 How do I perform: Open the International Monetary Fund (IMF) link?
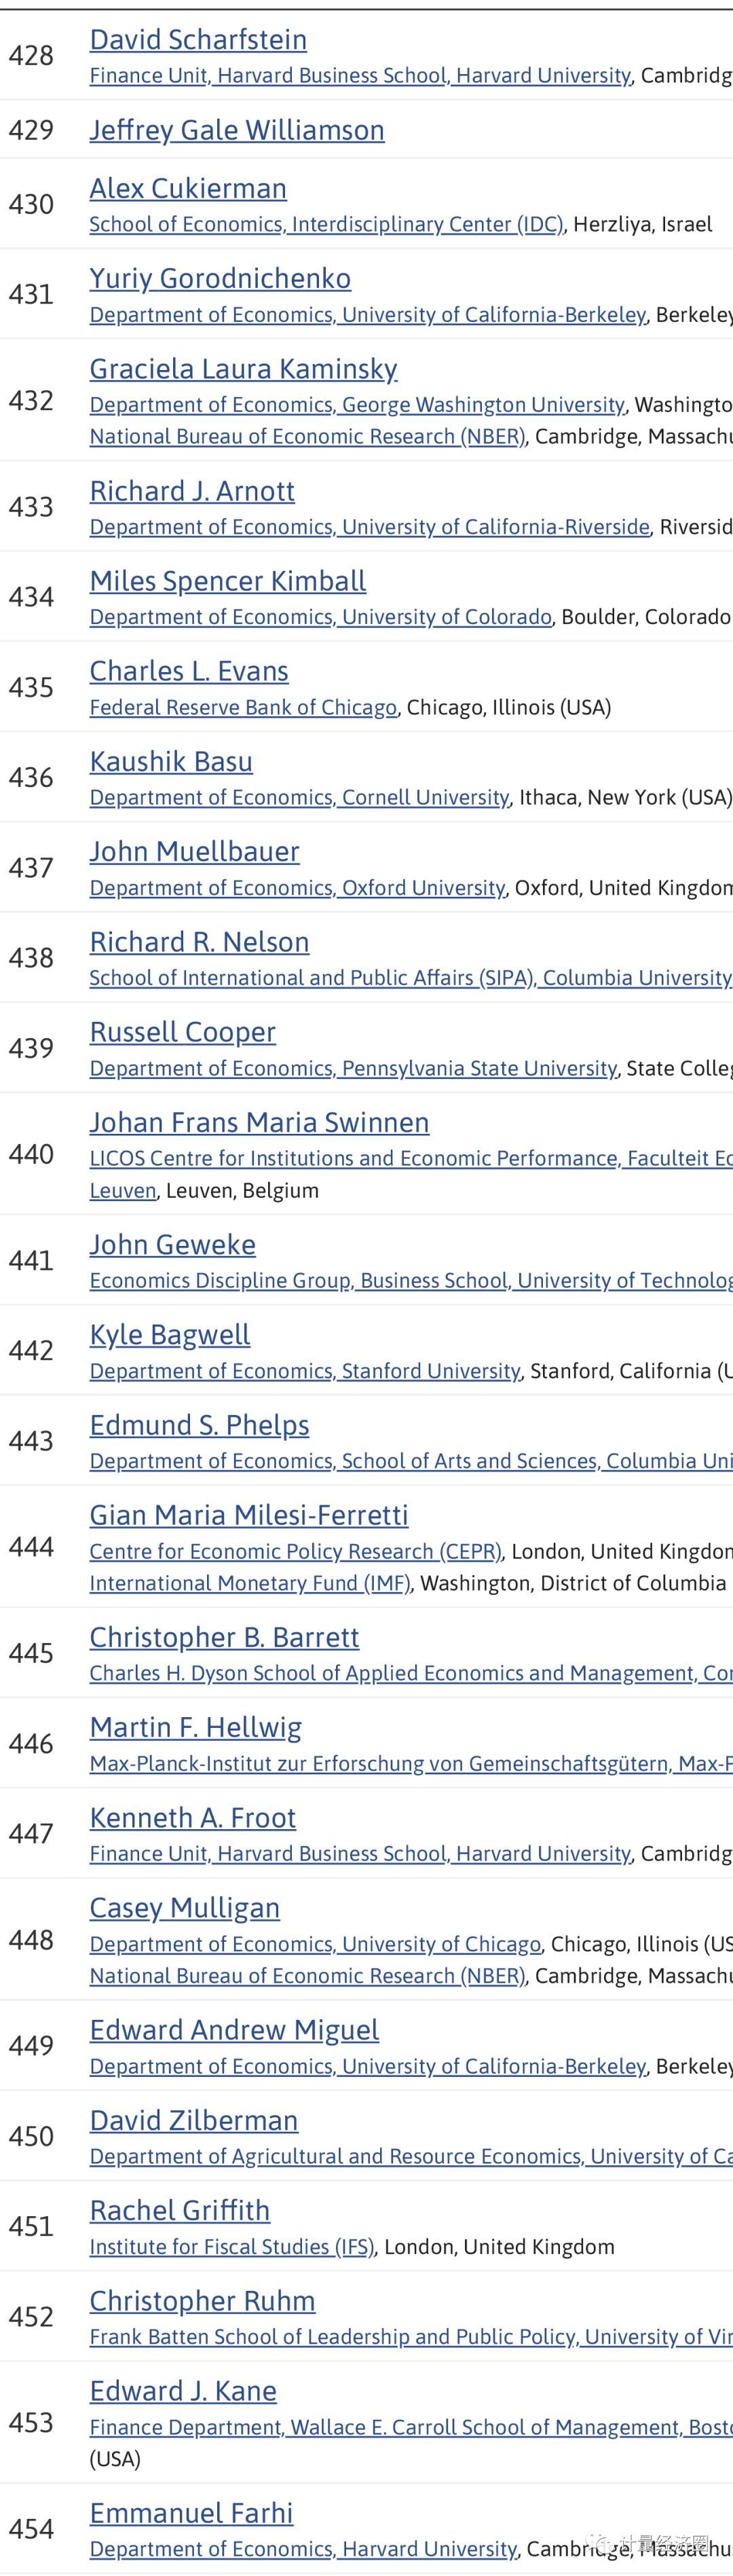point(250,1584)
